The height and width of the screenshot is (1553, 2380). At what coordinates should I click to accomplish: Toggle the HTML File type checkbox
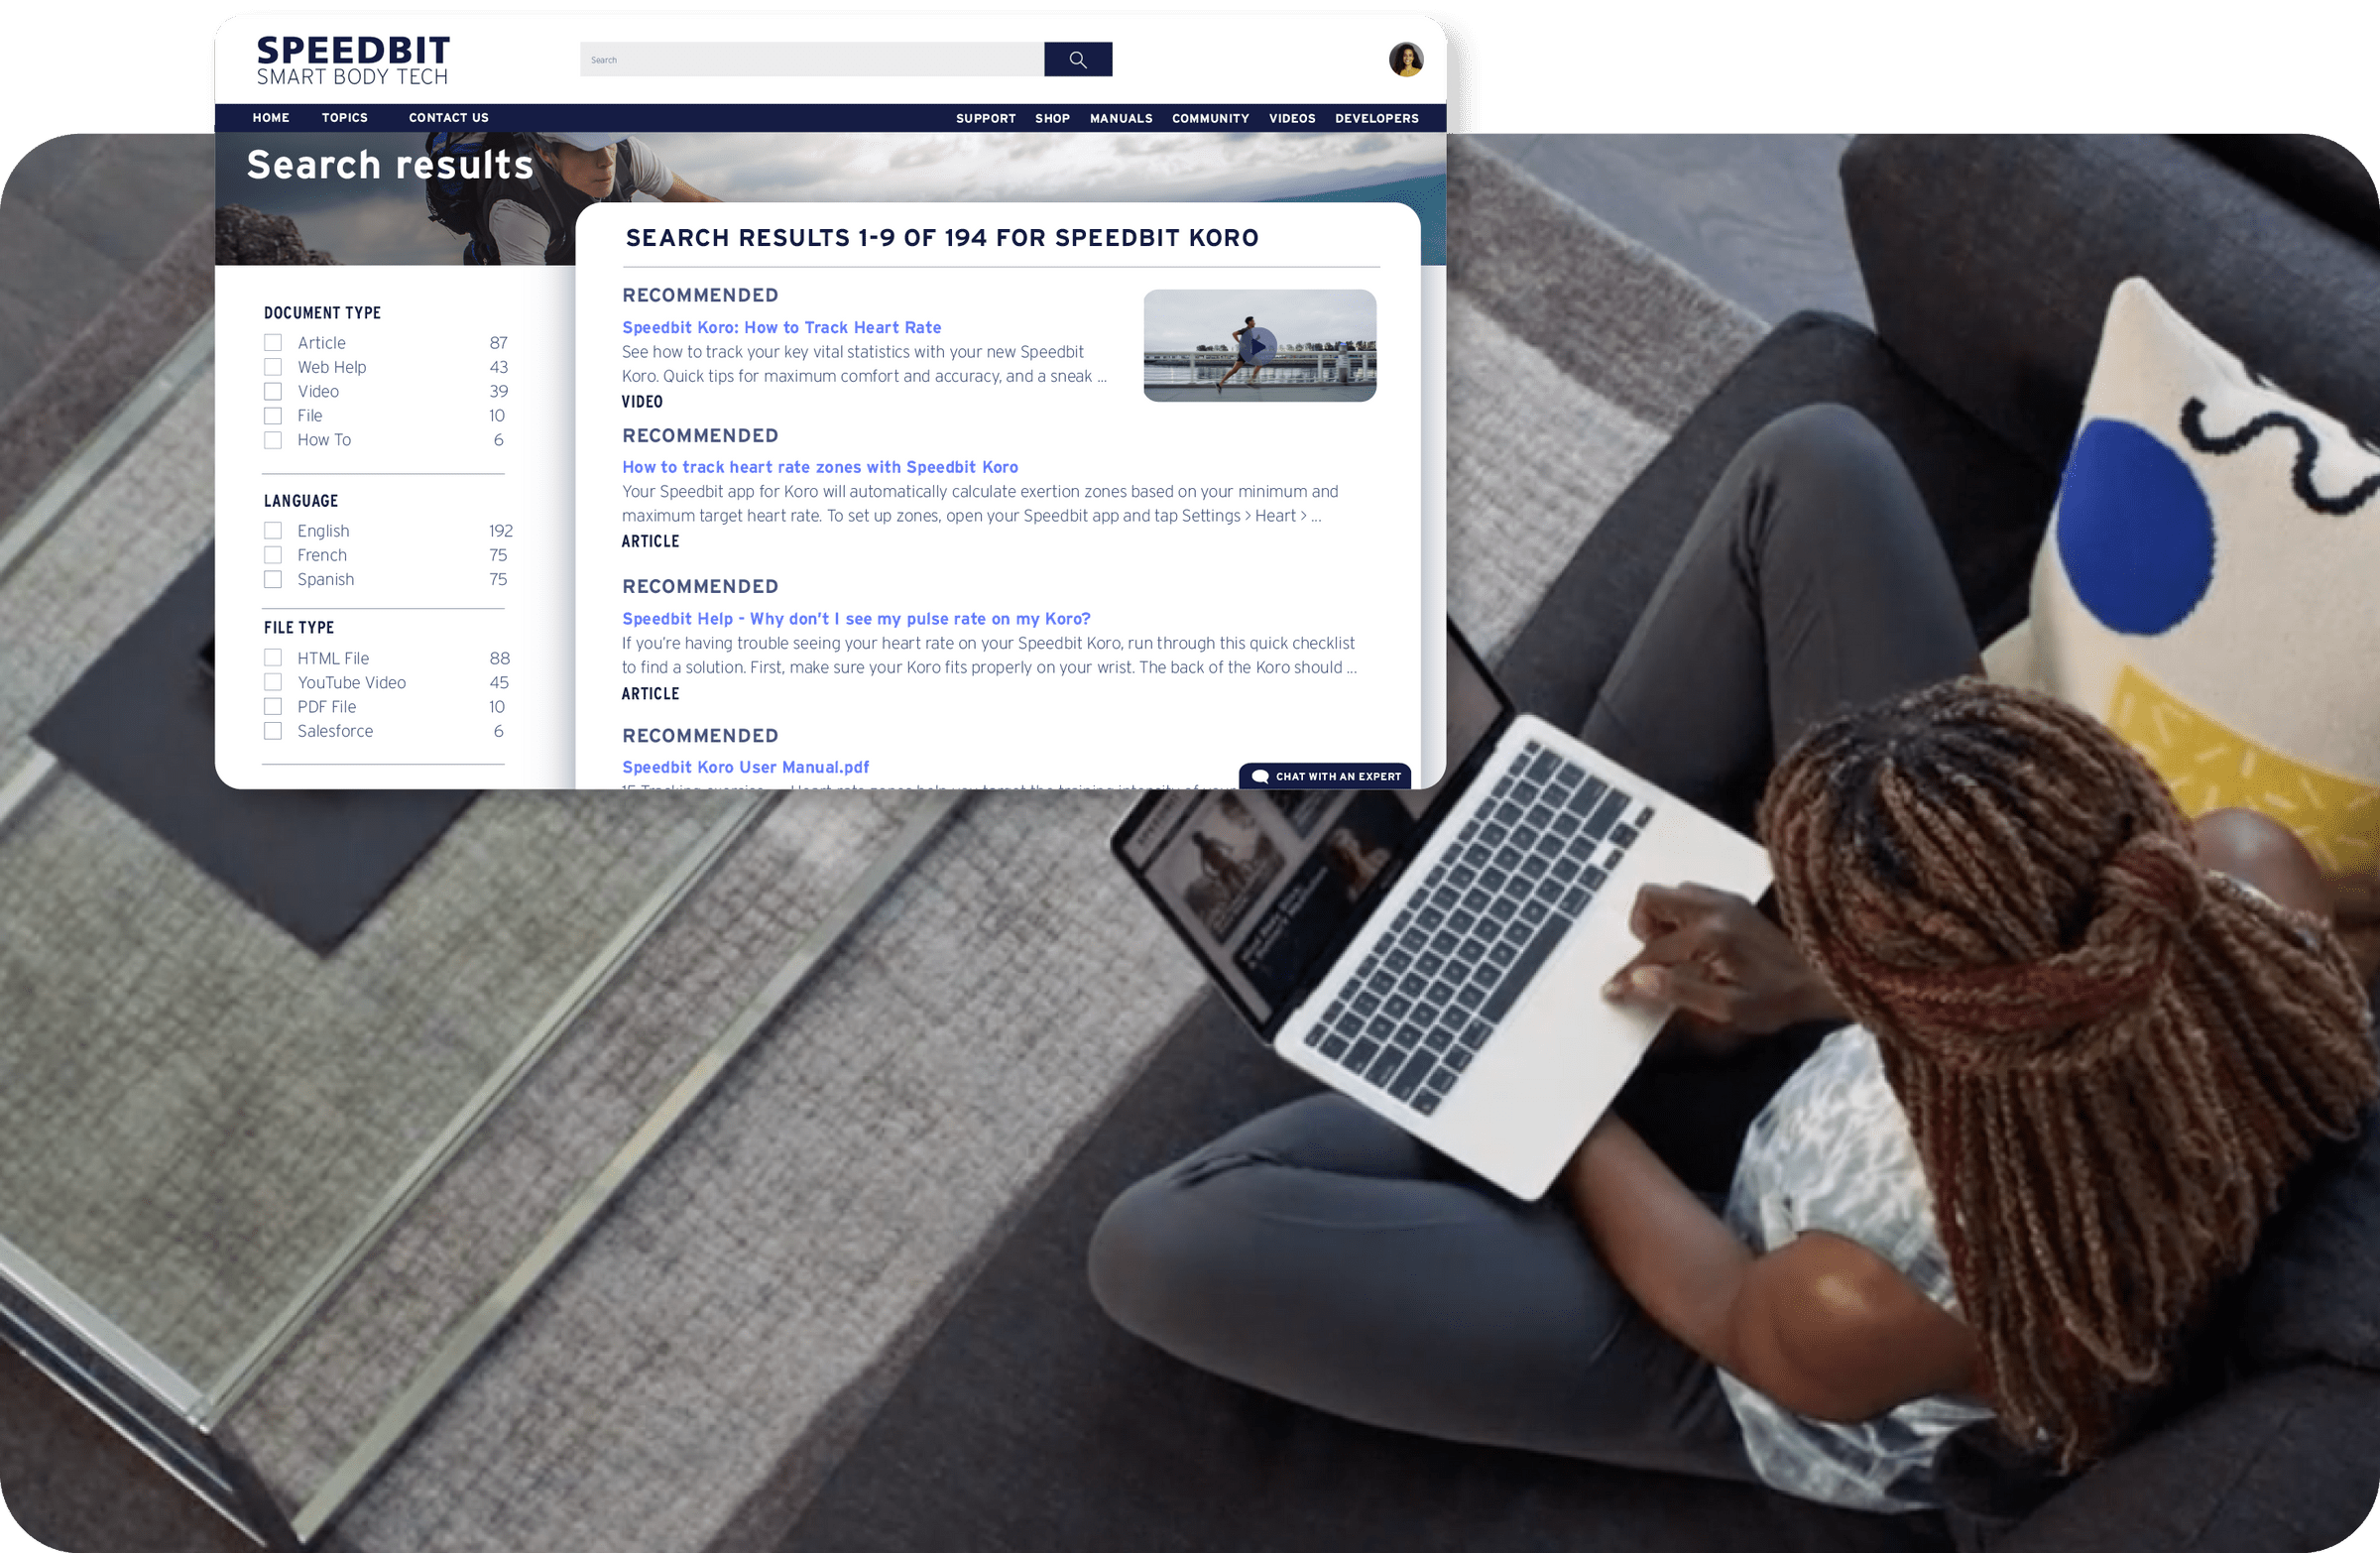(x=274, y=657)
